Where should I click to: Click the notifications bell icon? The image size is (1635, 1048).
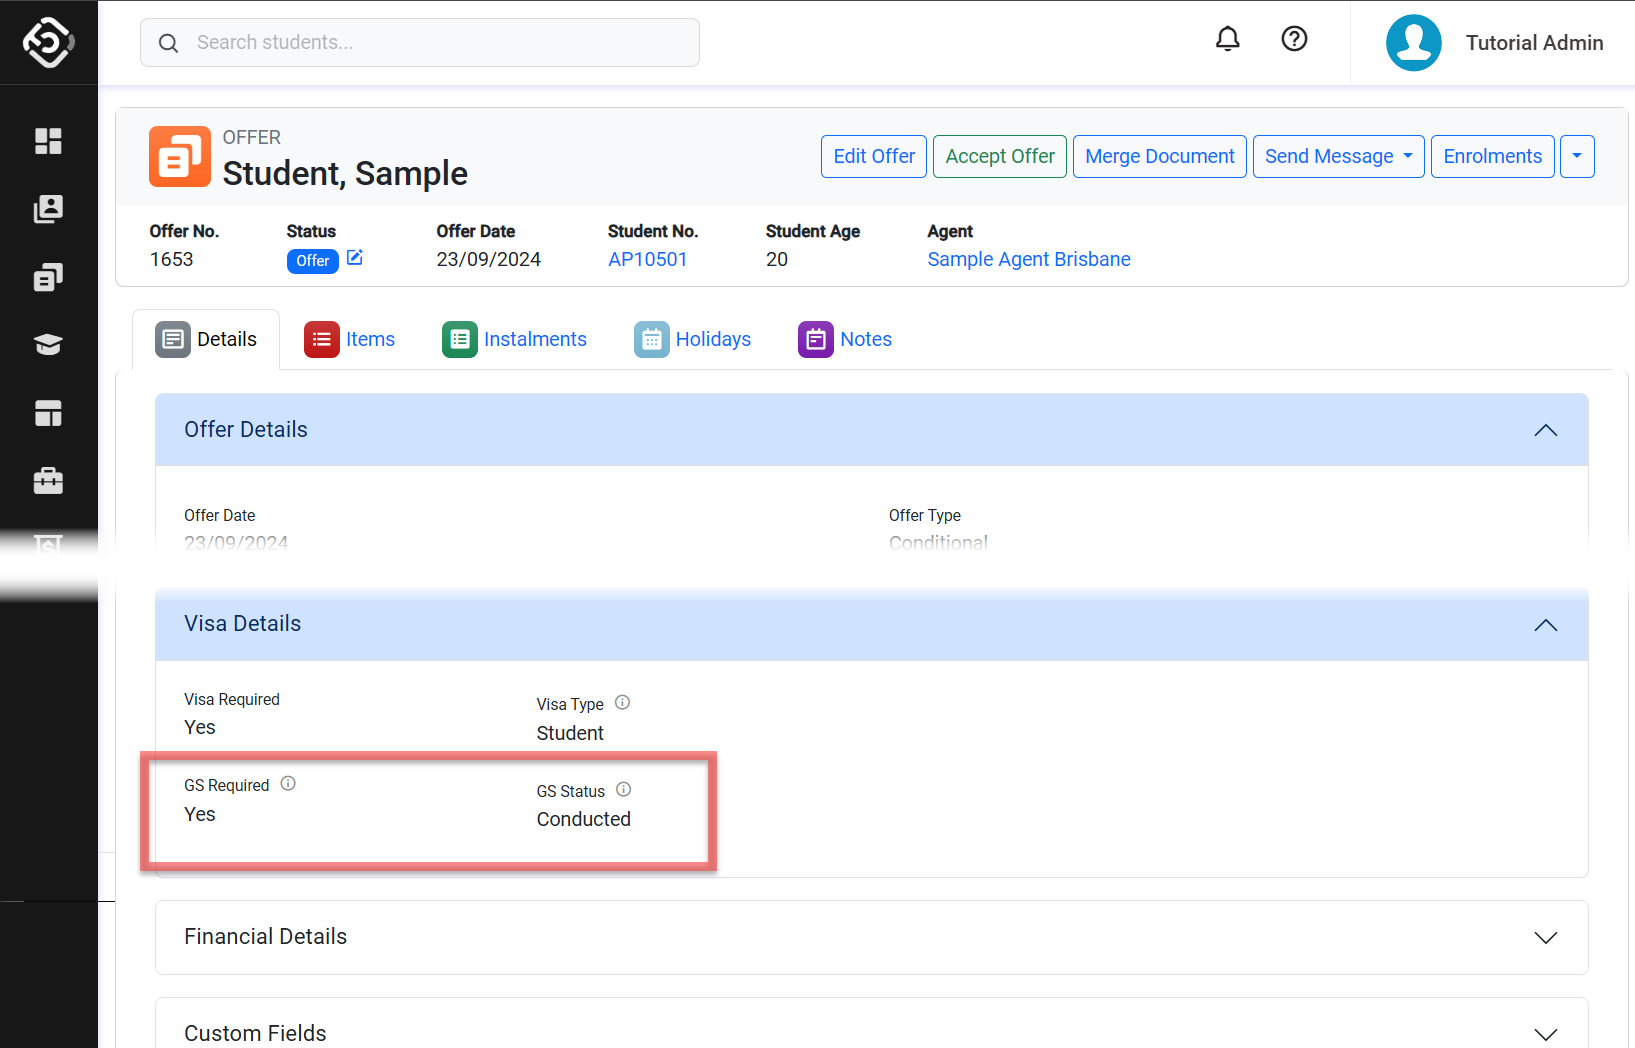[1227, 39]
